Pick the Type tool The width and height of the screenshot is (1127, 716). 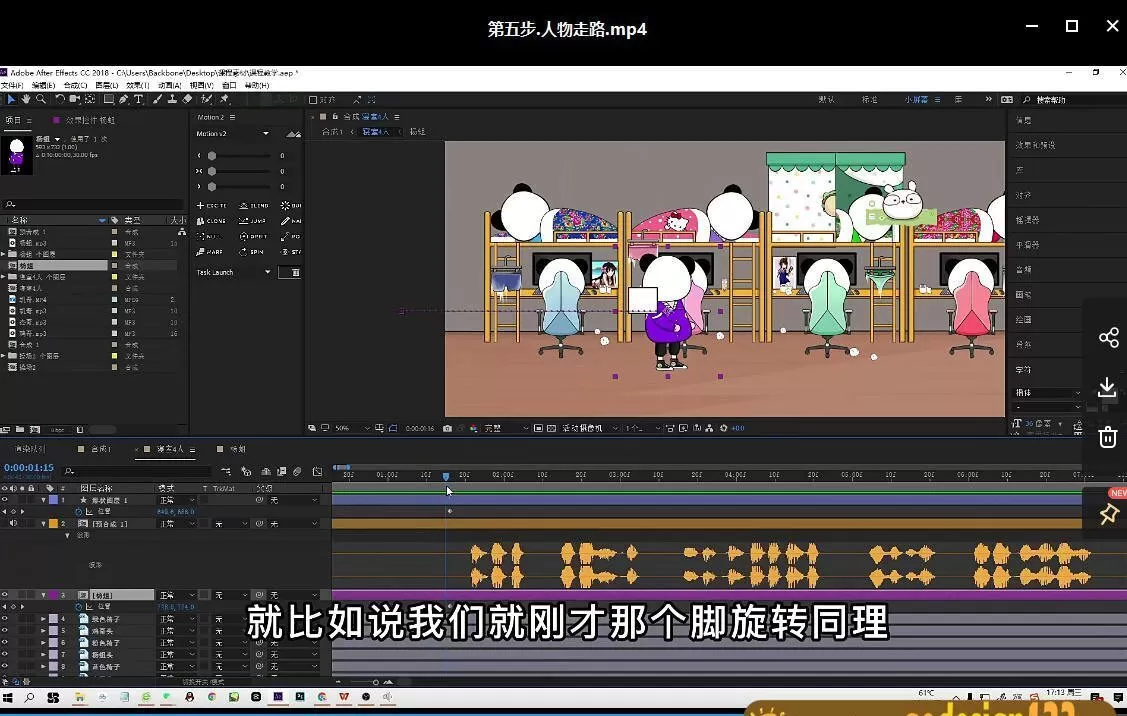[138, 99]
